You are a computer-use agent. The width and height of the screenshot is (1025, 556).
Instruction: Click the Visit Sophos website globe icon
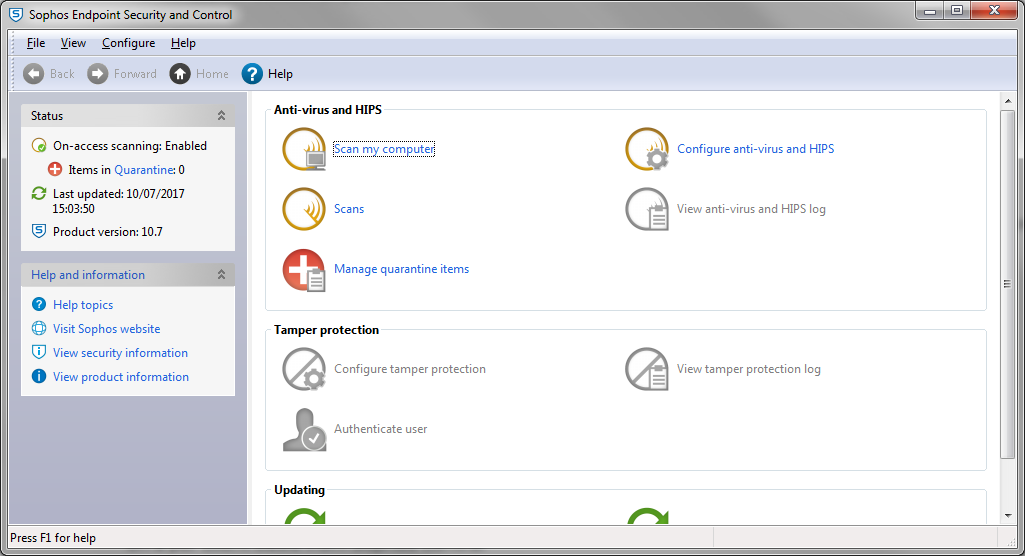point(39,329)
